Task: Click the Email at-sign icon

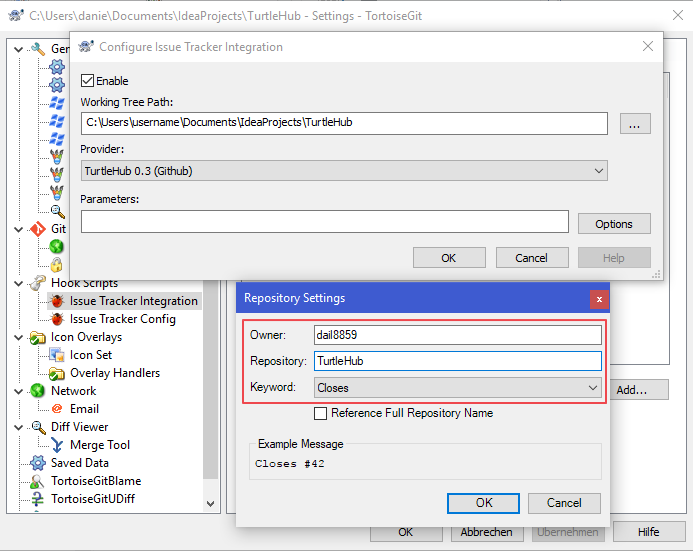Action: (57, 409)
